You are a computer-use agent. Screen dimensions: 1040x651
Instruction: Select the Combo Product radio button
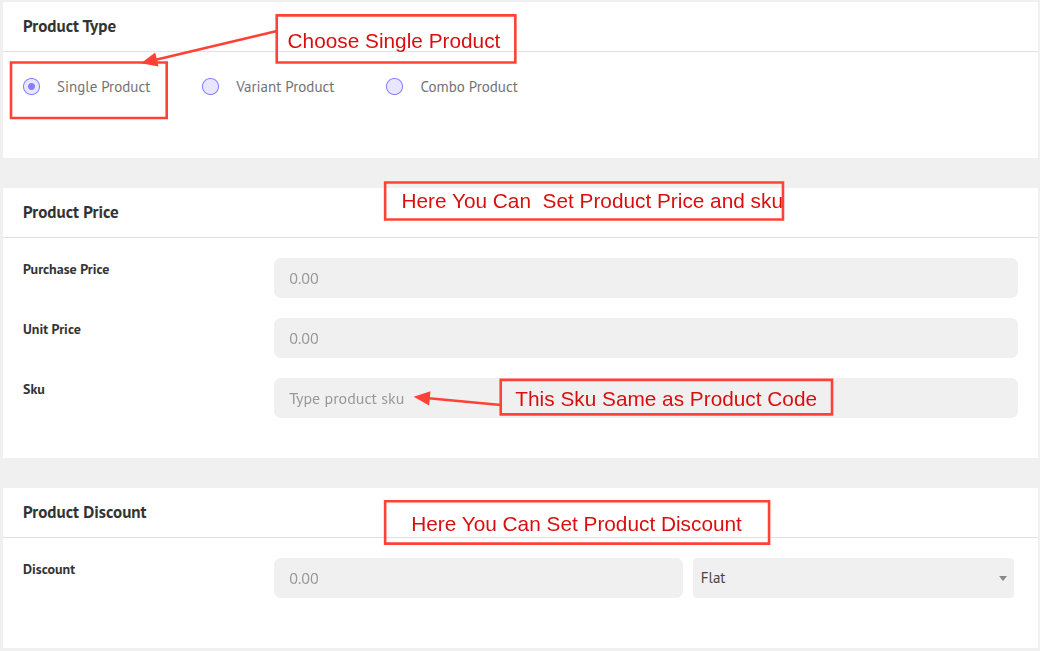(395, 87)
